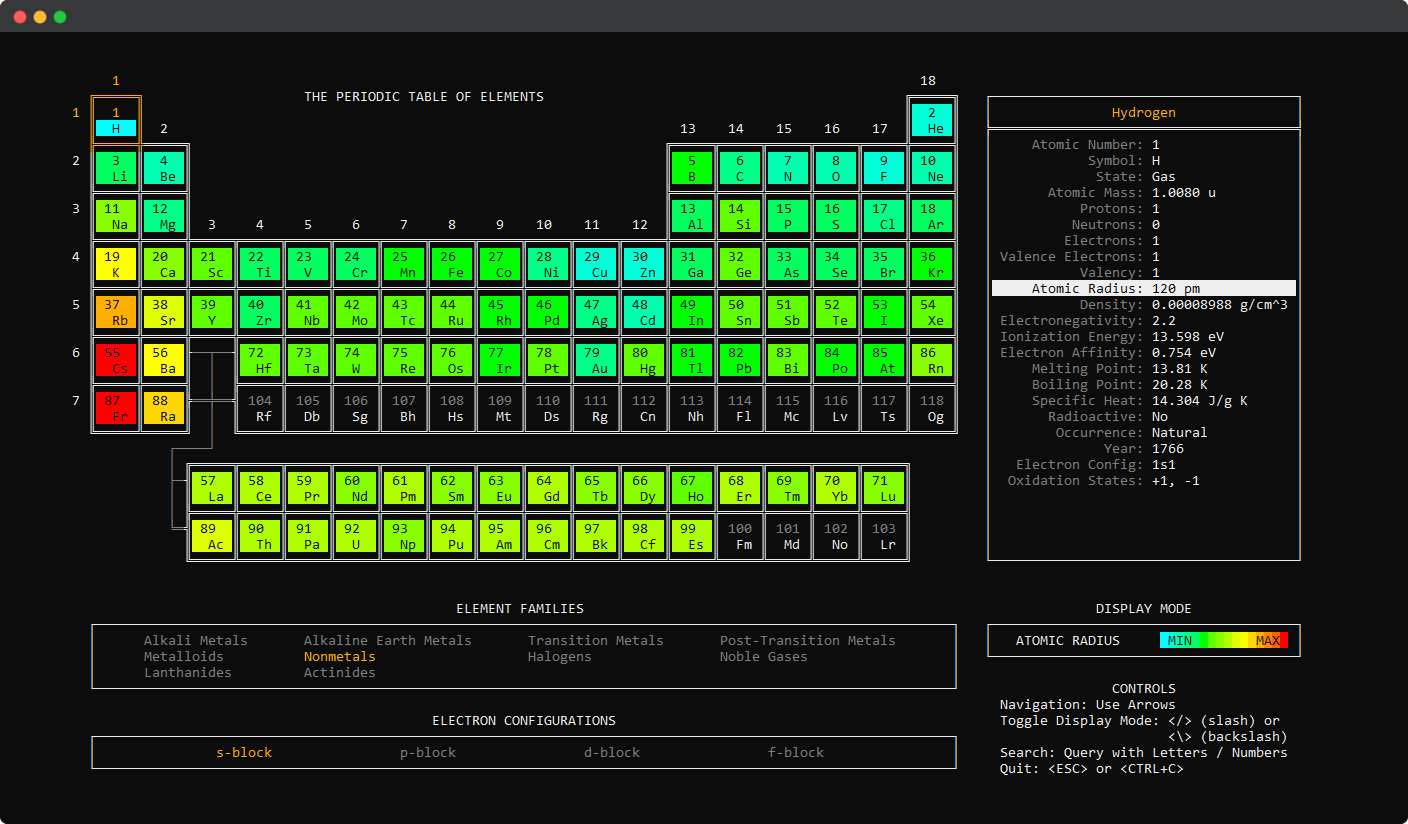Select the Melting Point row
Viewport: 1408px width, 824px height.
(1144, 368)
